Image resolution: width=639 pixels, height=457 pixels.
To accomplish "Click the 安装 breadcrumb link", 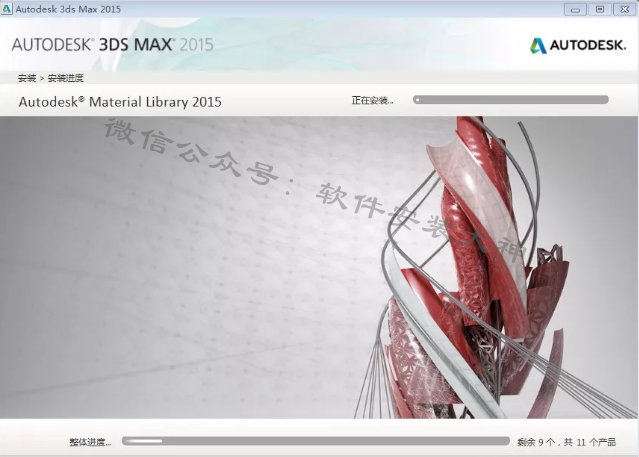I will coord(26,78).
